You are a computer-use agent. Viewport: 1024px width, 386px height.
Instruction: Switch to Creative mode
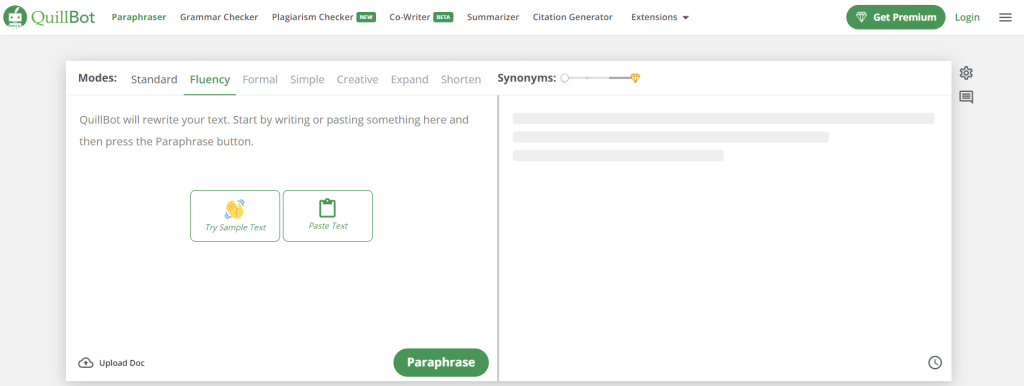click(x=357, y=80)
